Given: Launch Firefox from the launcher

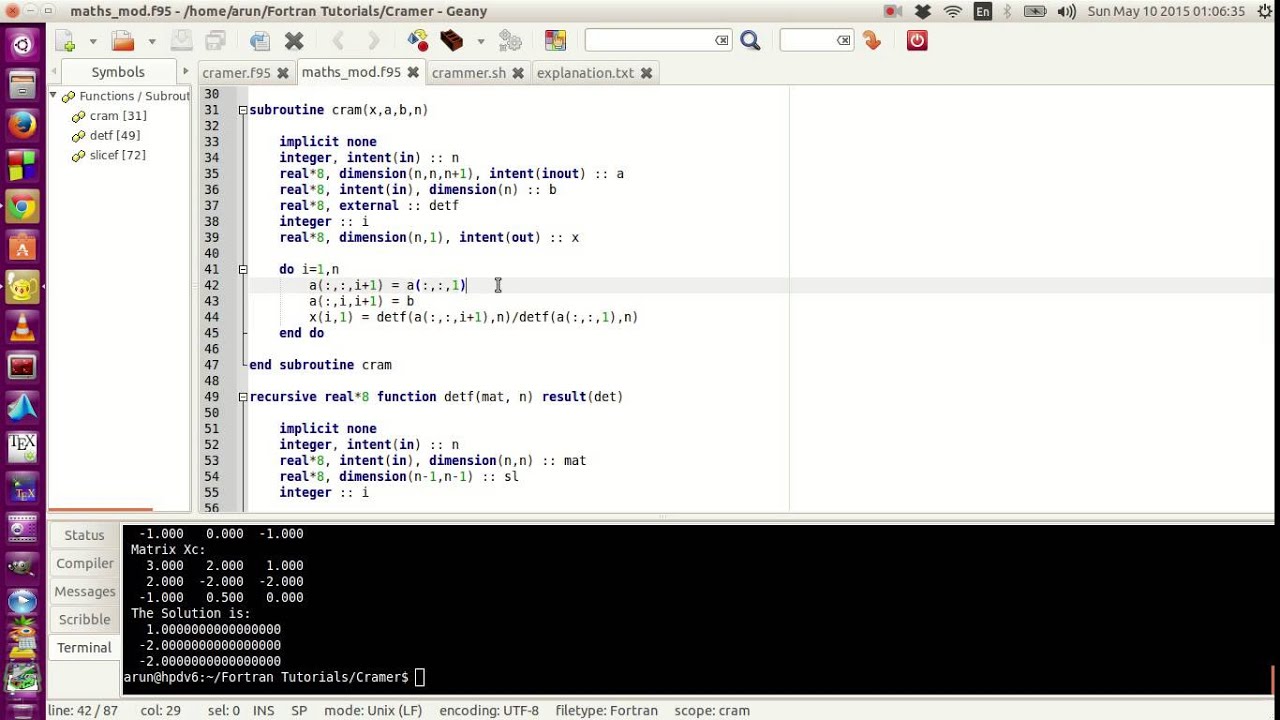Looking at the screenshot, I should pyautogui.click(x=22, y=125).
